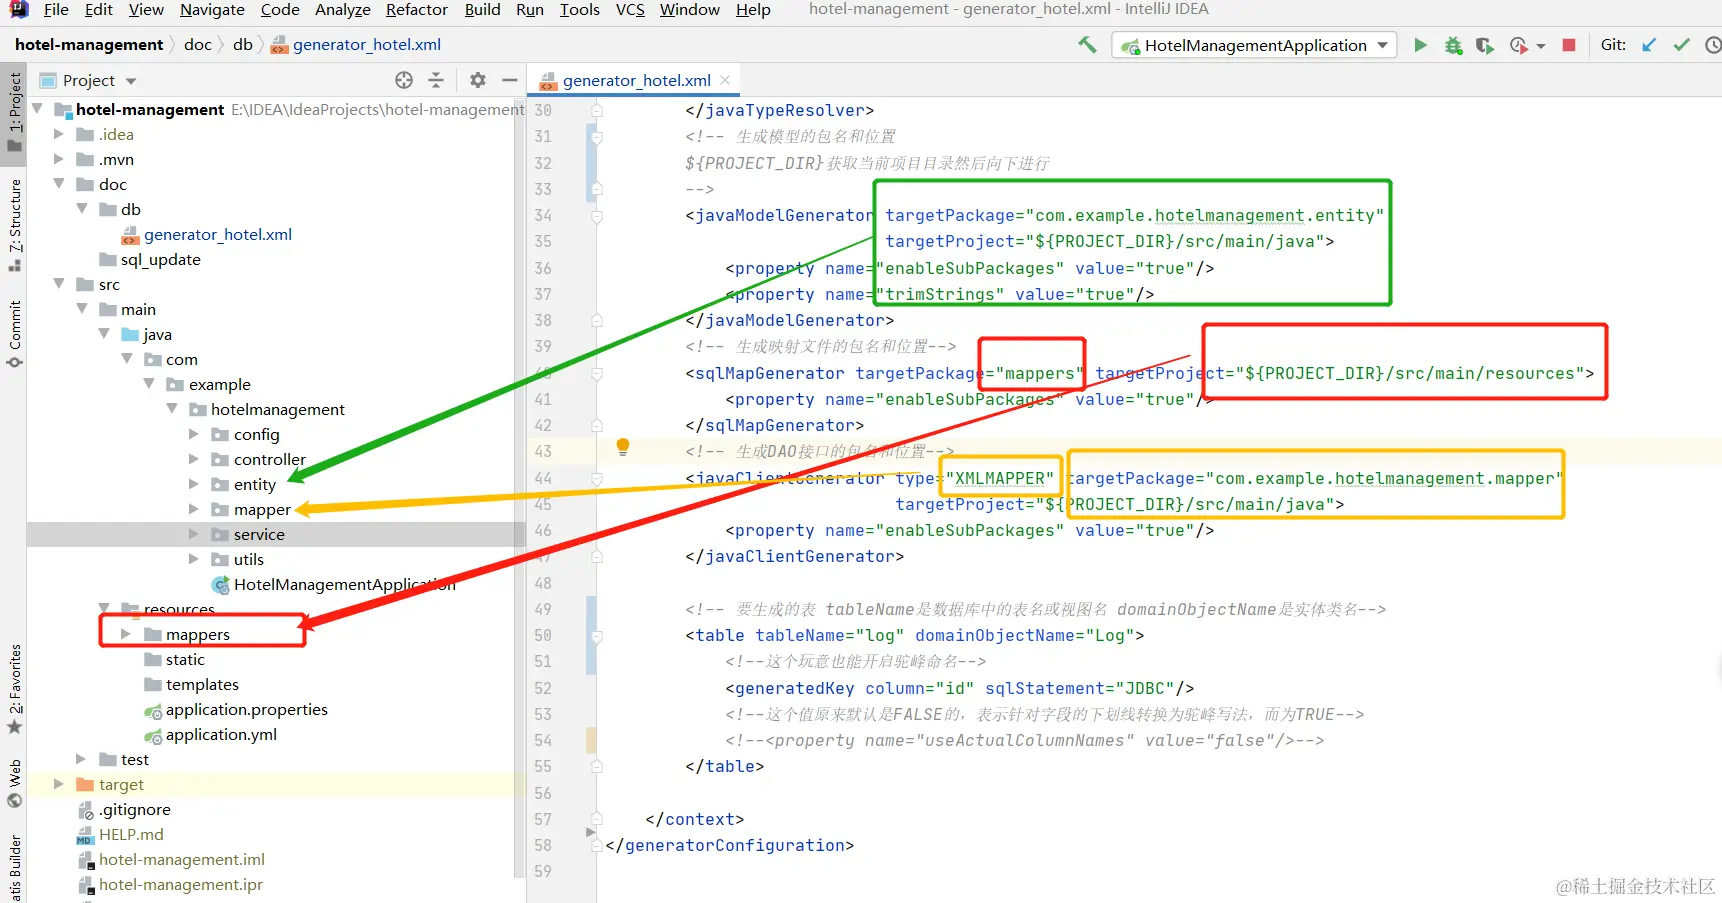Open the Analyze menu
Screen dimensions: 1722x903
click(x=343, y=10)
